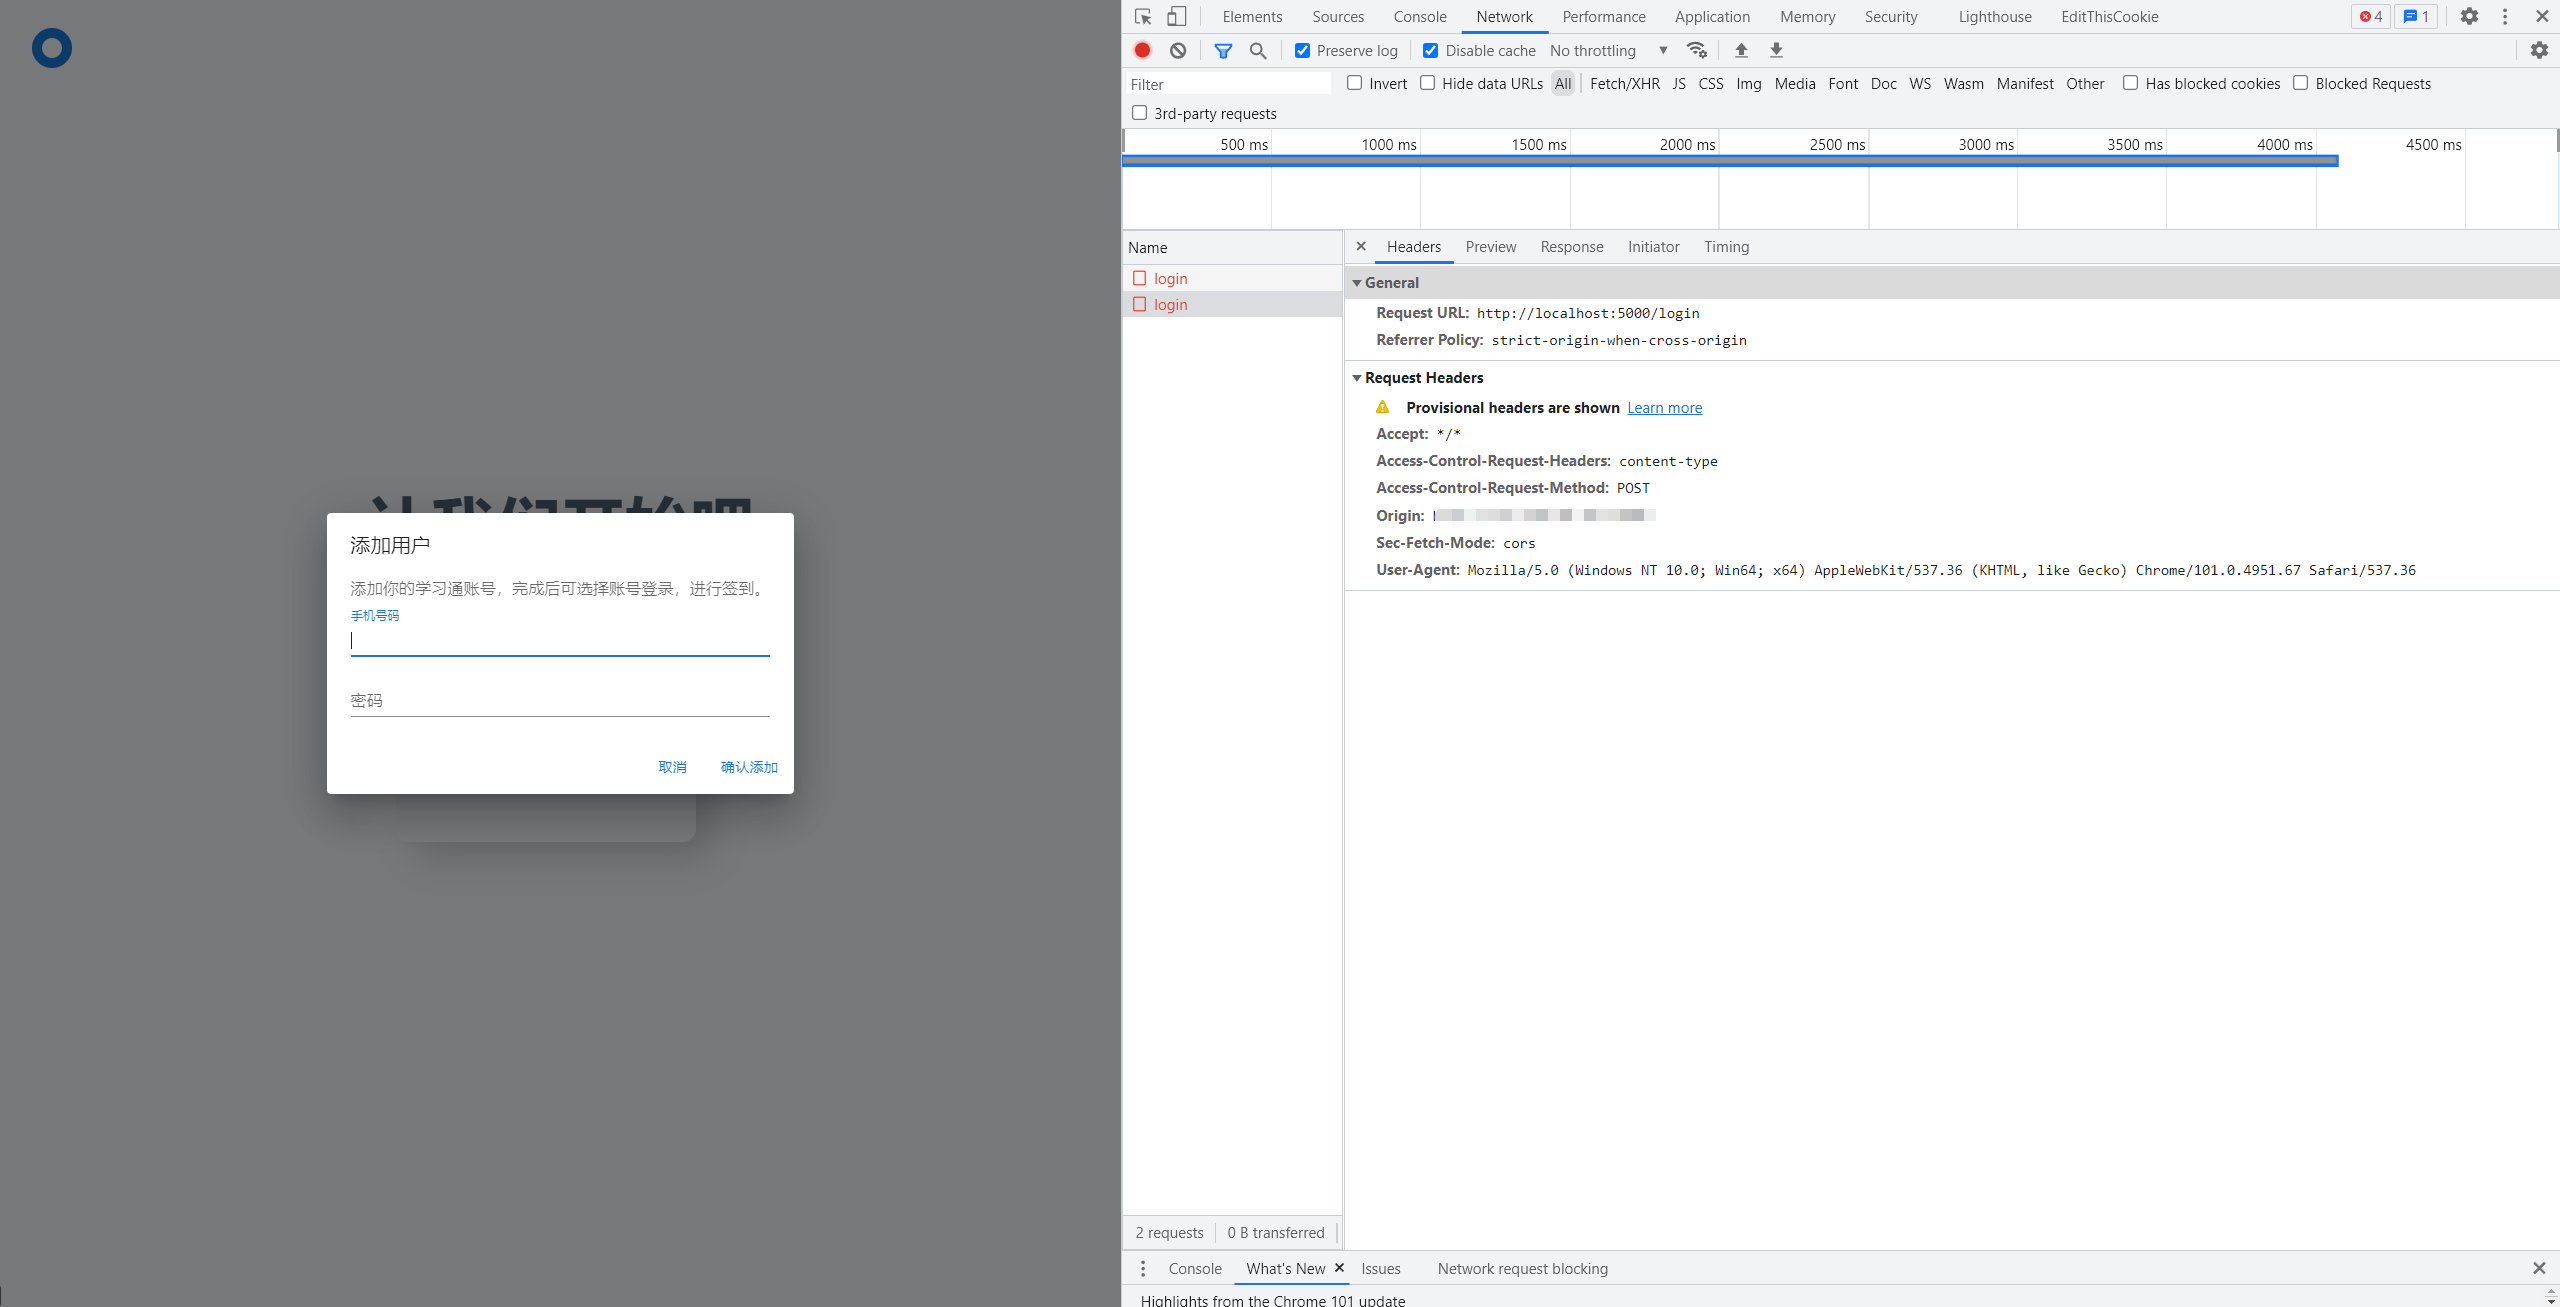
Task: Click the 密码 password input field
Action: click(x=560, y=701)
